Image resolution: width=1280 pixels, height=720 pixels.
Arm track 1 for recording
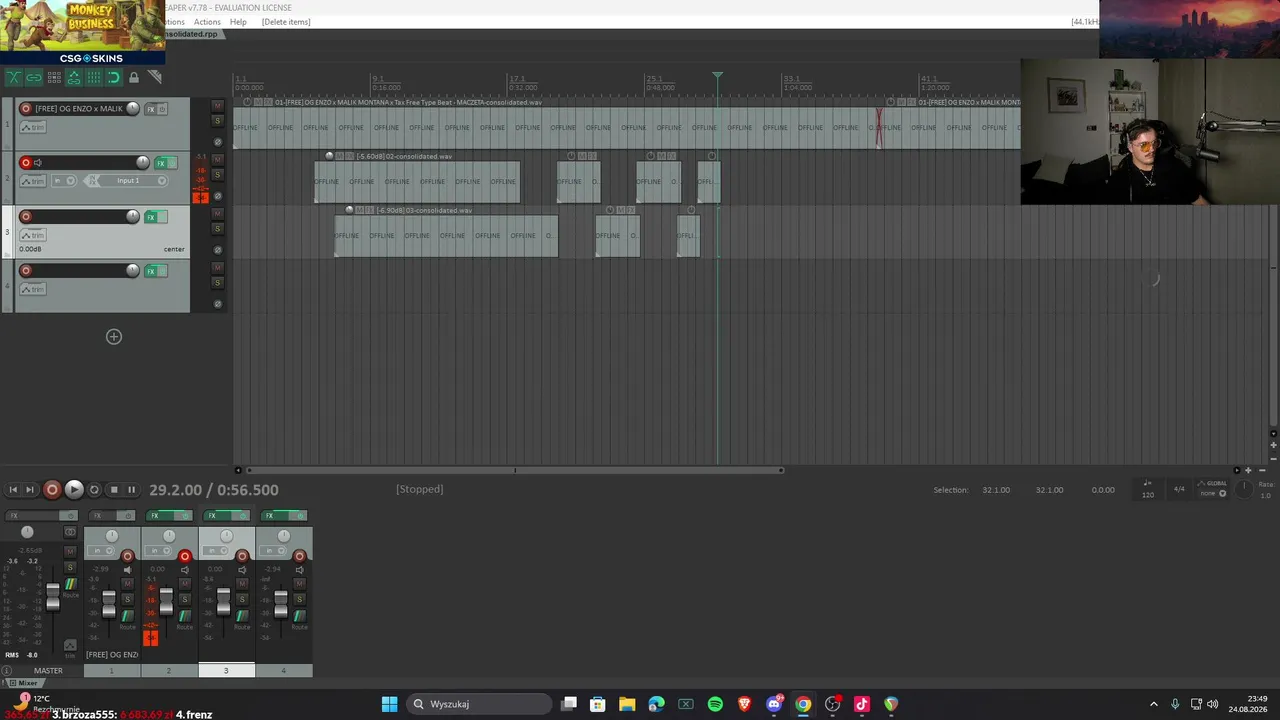26,109
